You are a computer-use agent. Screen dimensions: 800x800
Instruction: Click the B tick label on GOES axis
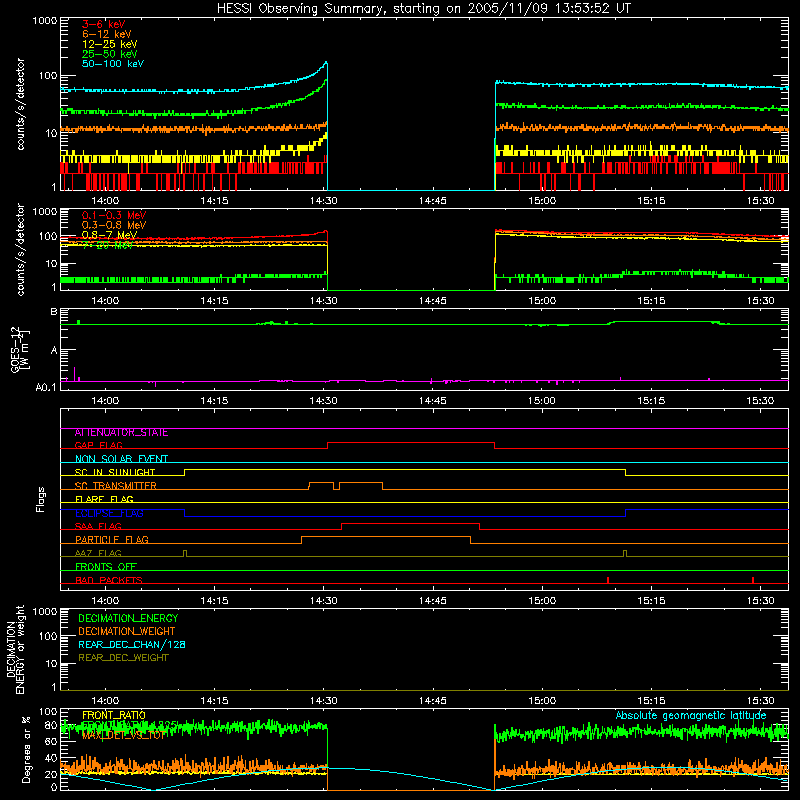(x=54, y=312)
